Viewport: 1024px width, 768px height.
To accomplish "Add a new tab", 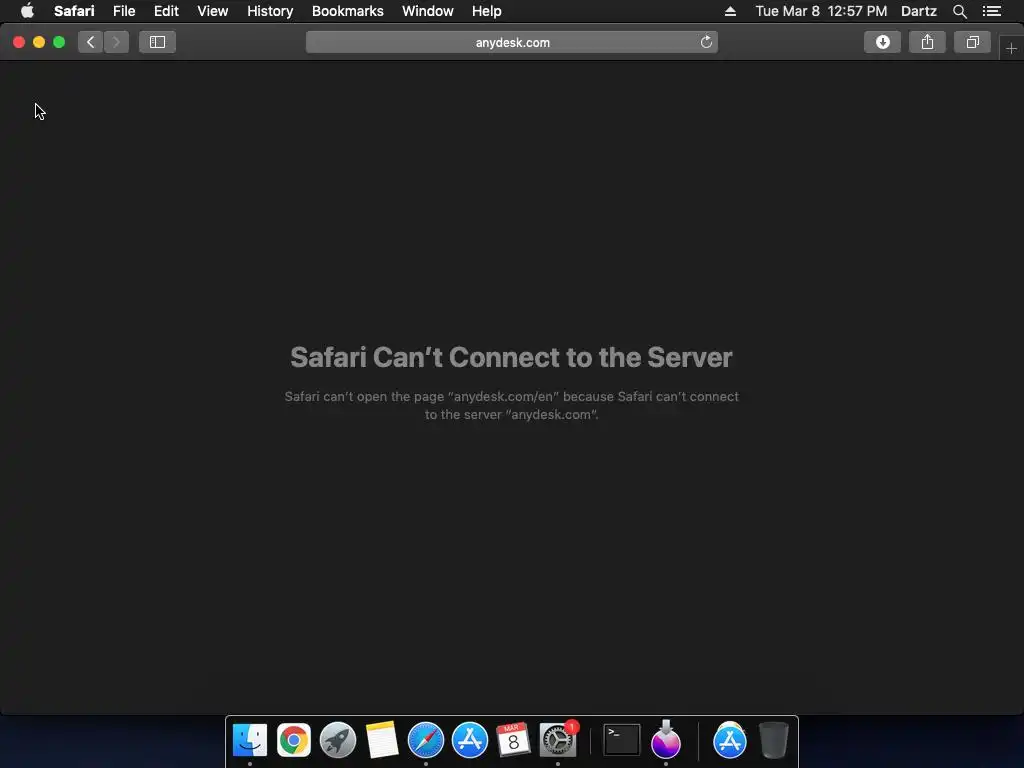I will tap(1011, 48).
